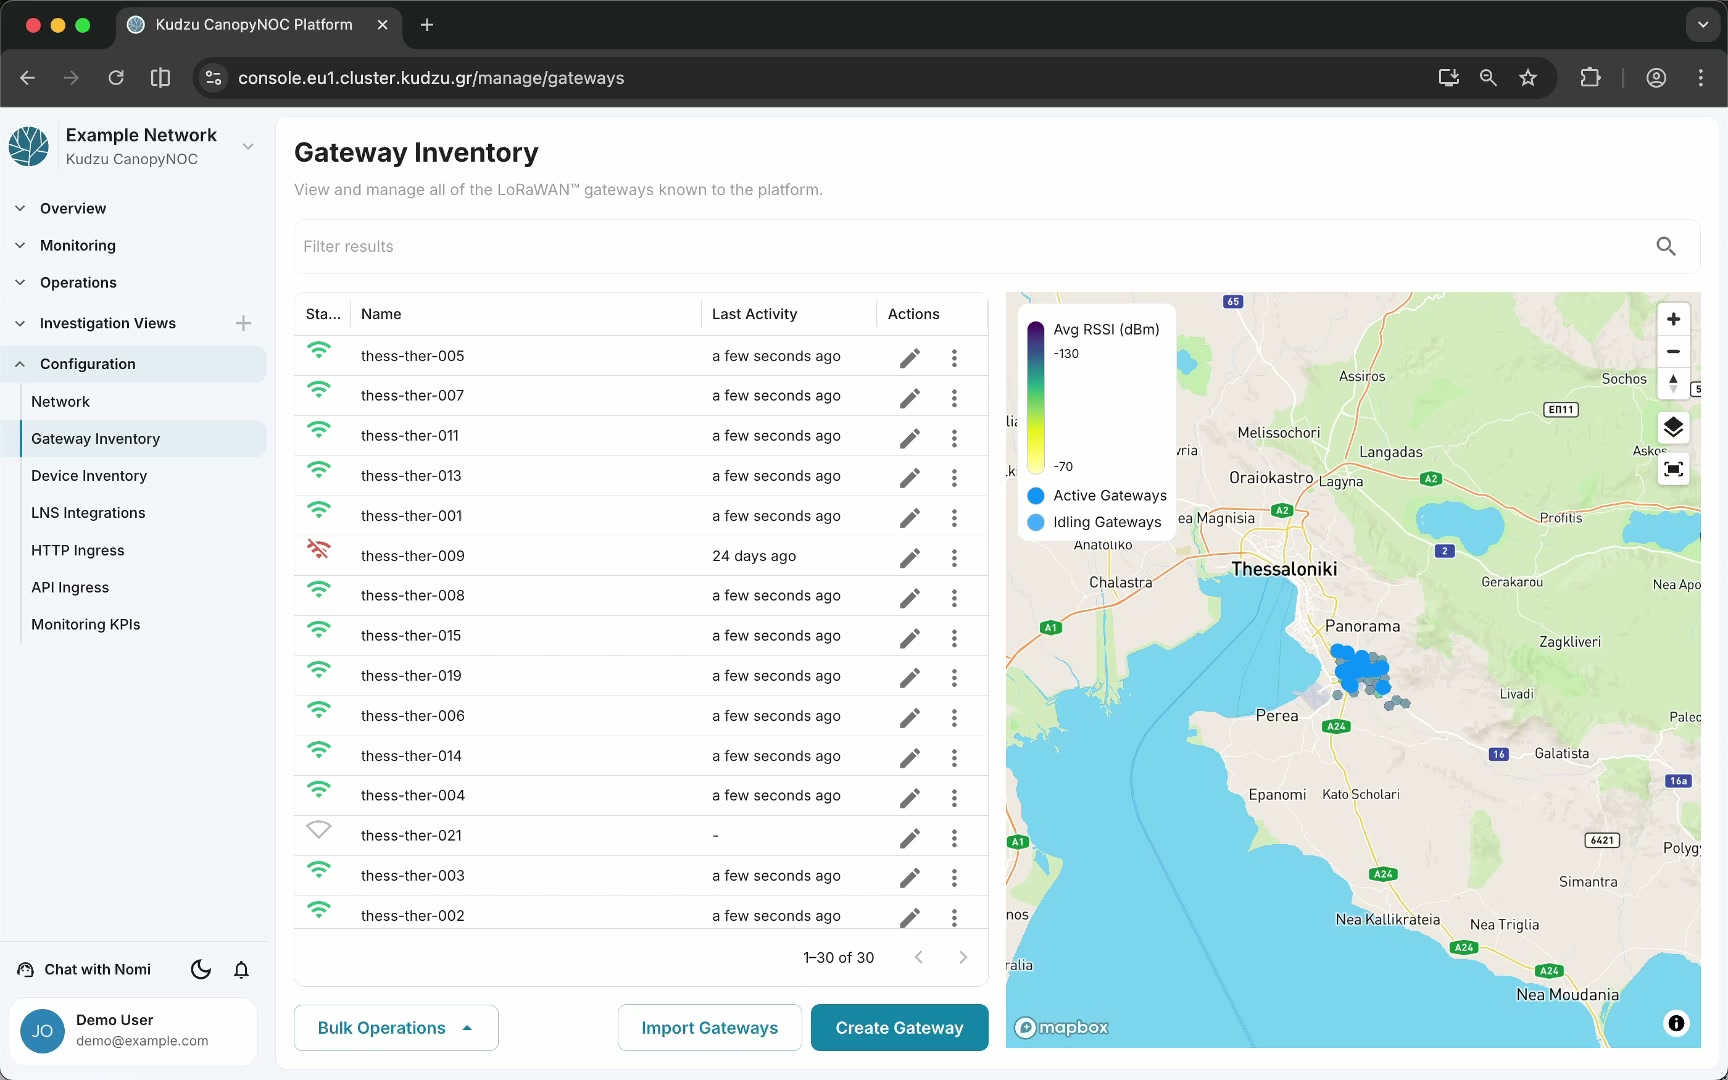The height and width of the screenshot is (1080, 1728).
Task: Open Chat with Nomi
Action: 85,969
